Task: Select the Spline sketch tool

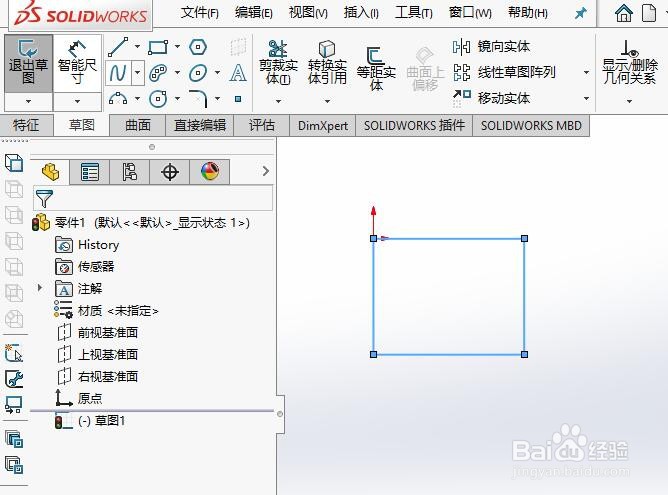Action: tap(118, 73)
